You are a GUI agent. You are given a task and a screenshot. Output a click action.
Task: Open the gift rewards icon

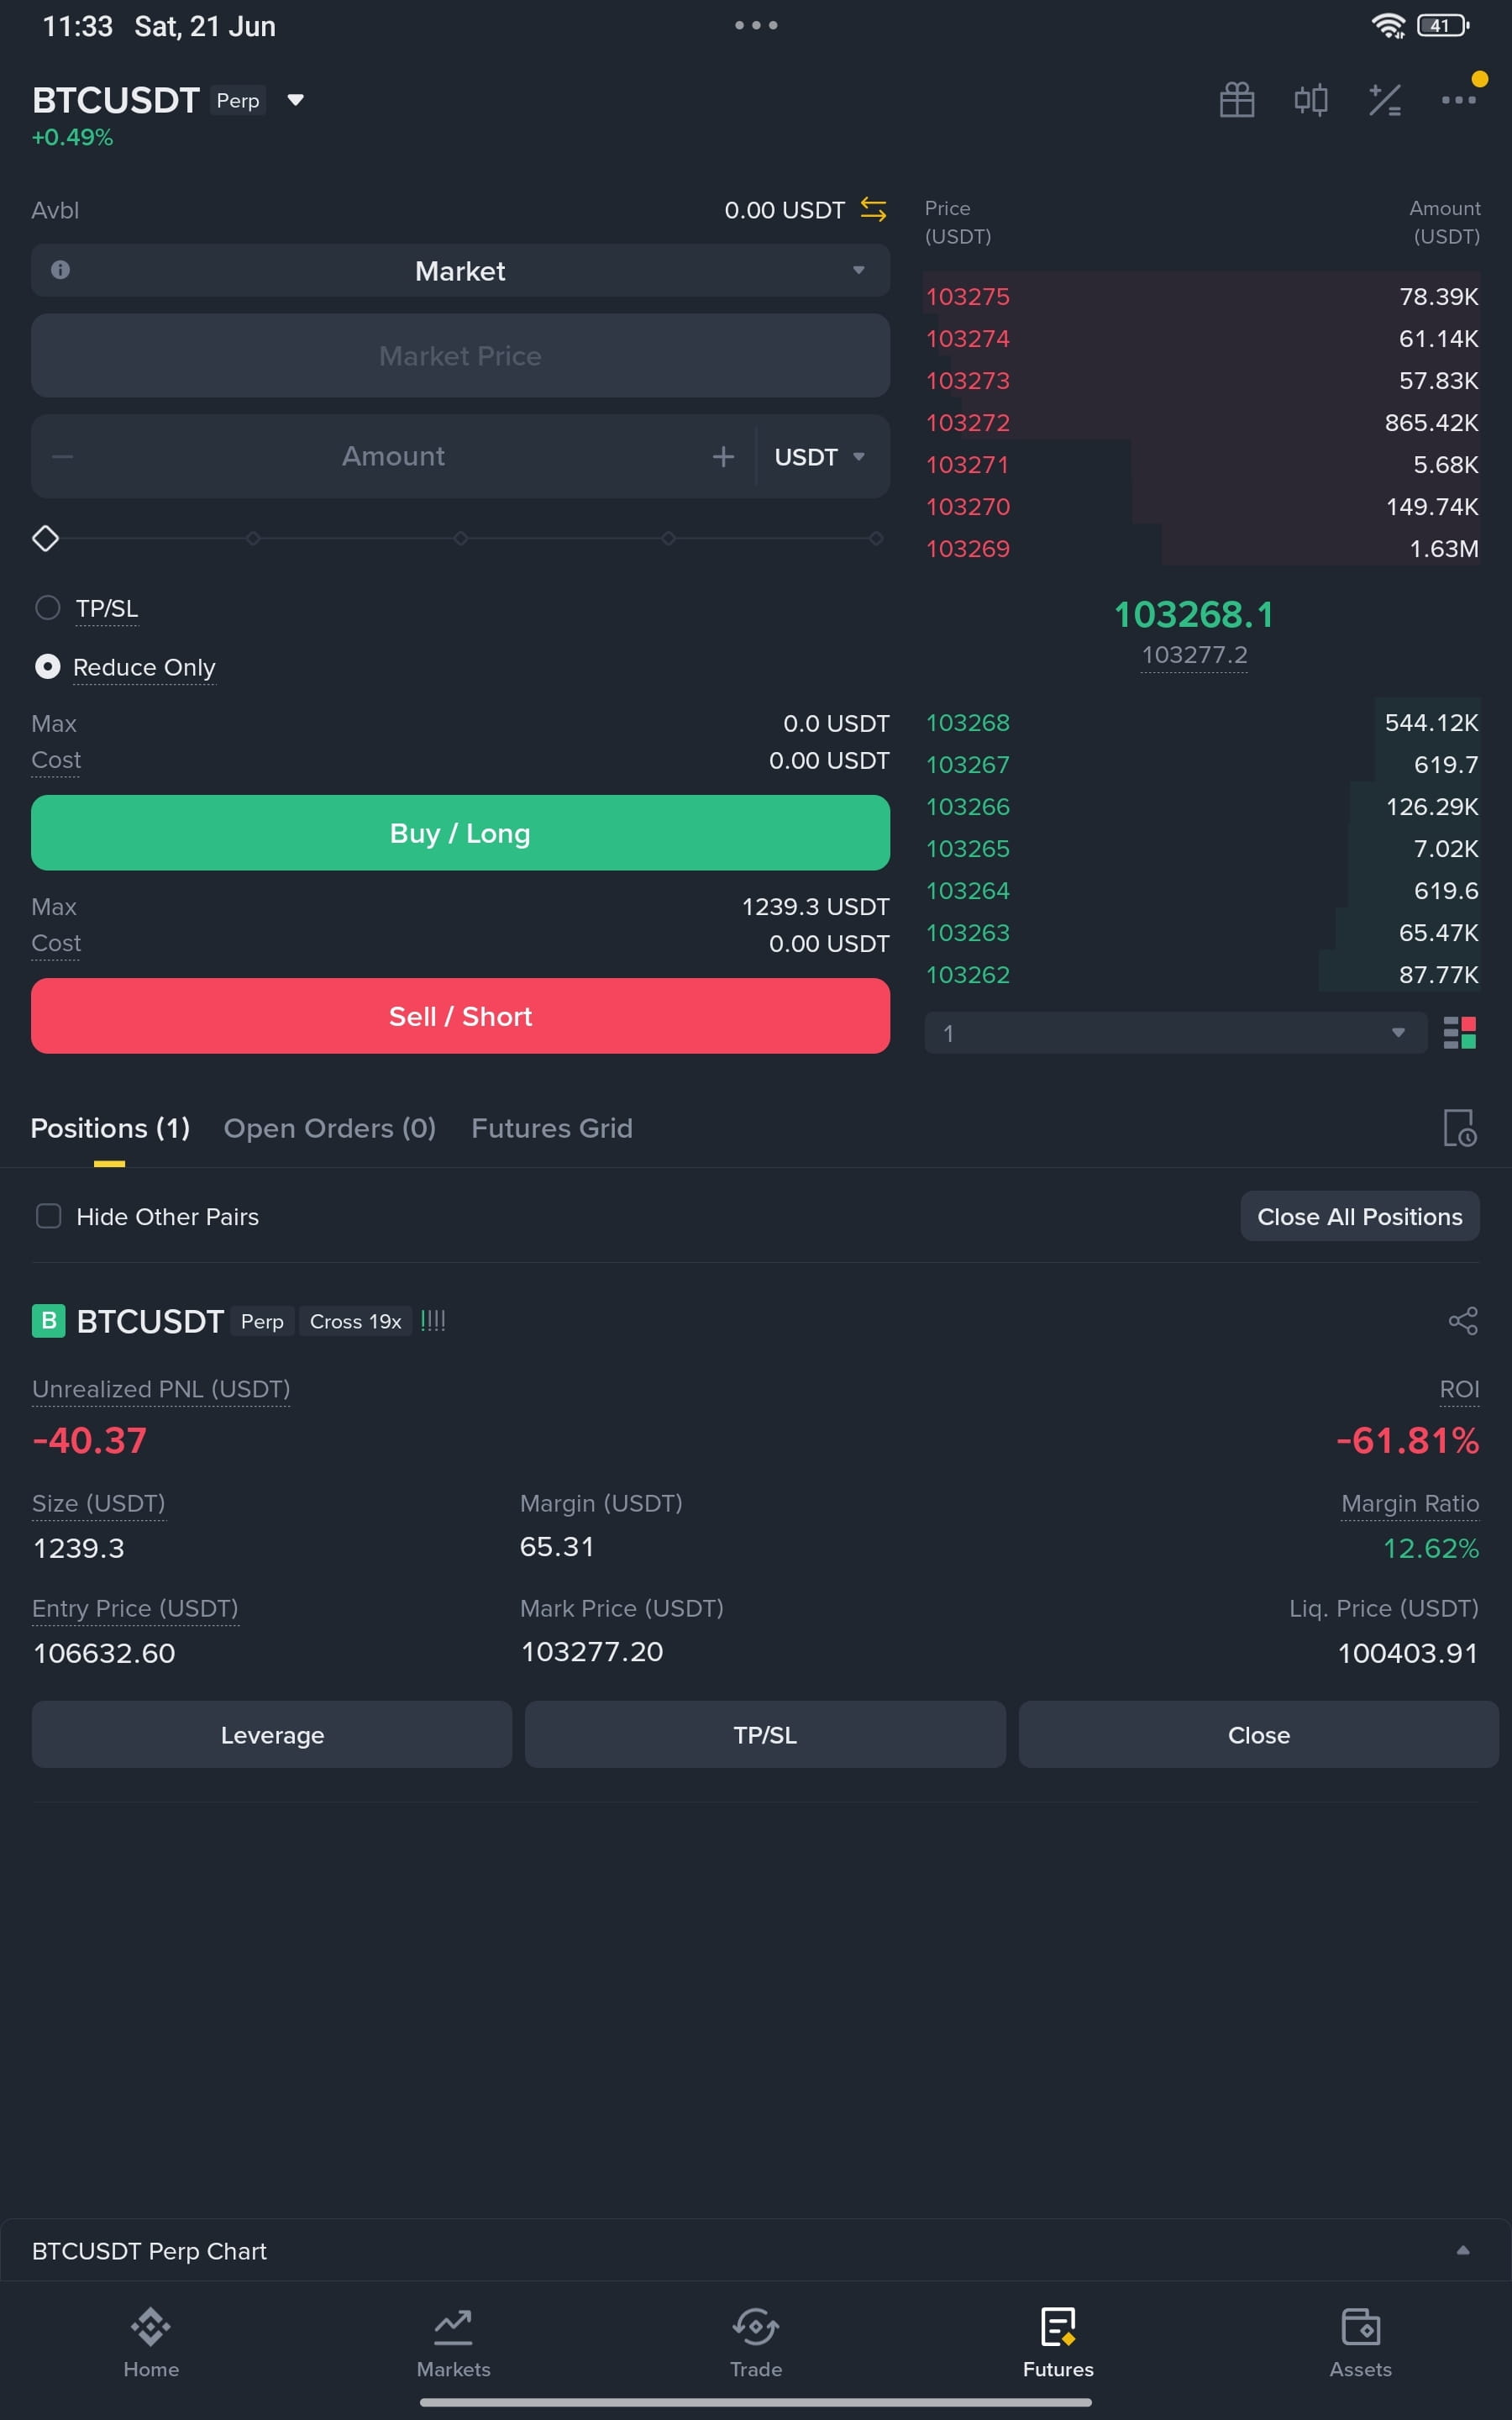[1237, 100]
